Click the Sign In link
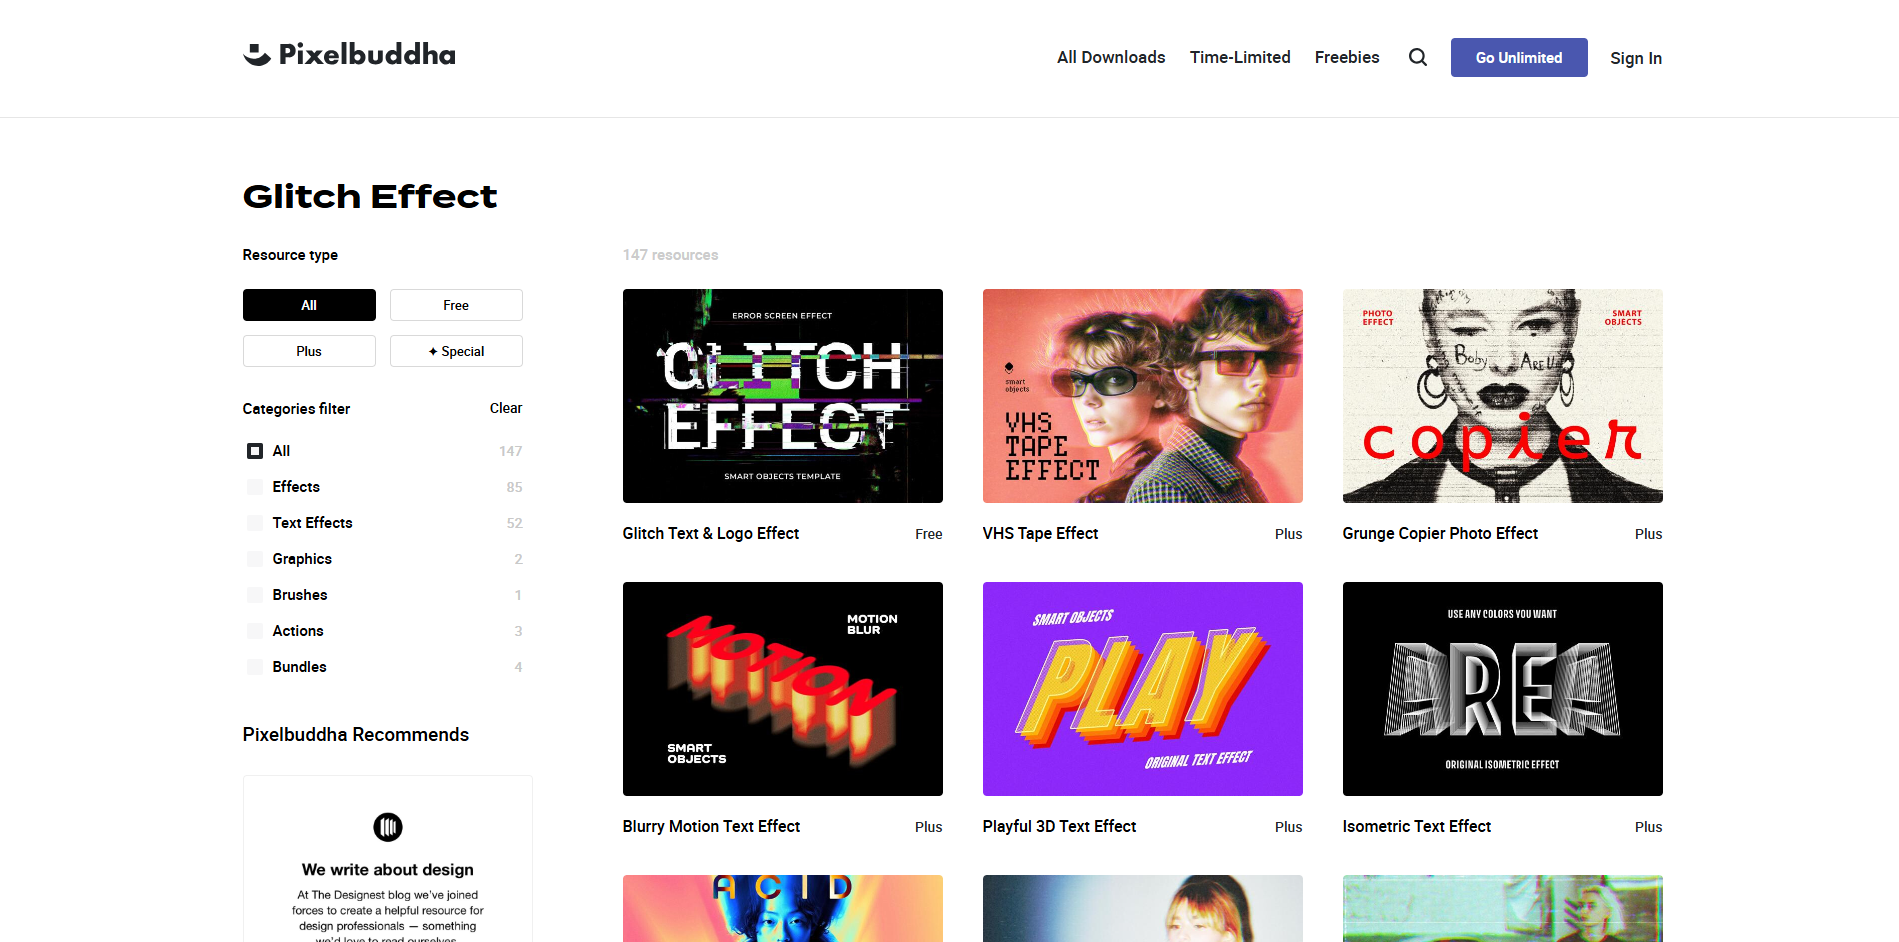 click(1635, 58)
